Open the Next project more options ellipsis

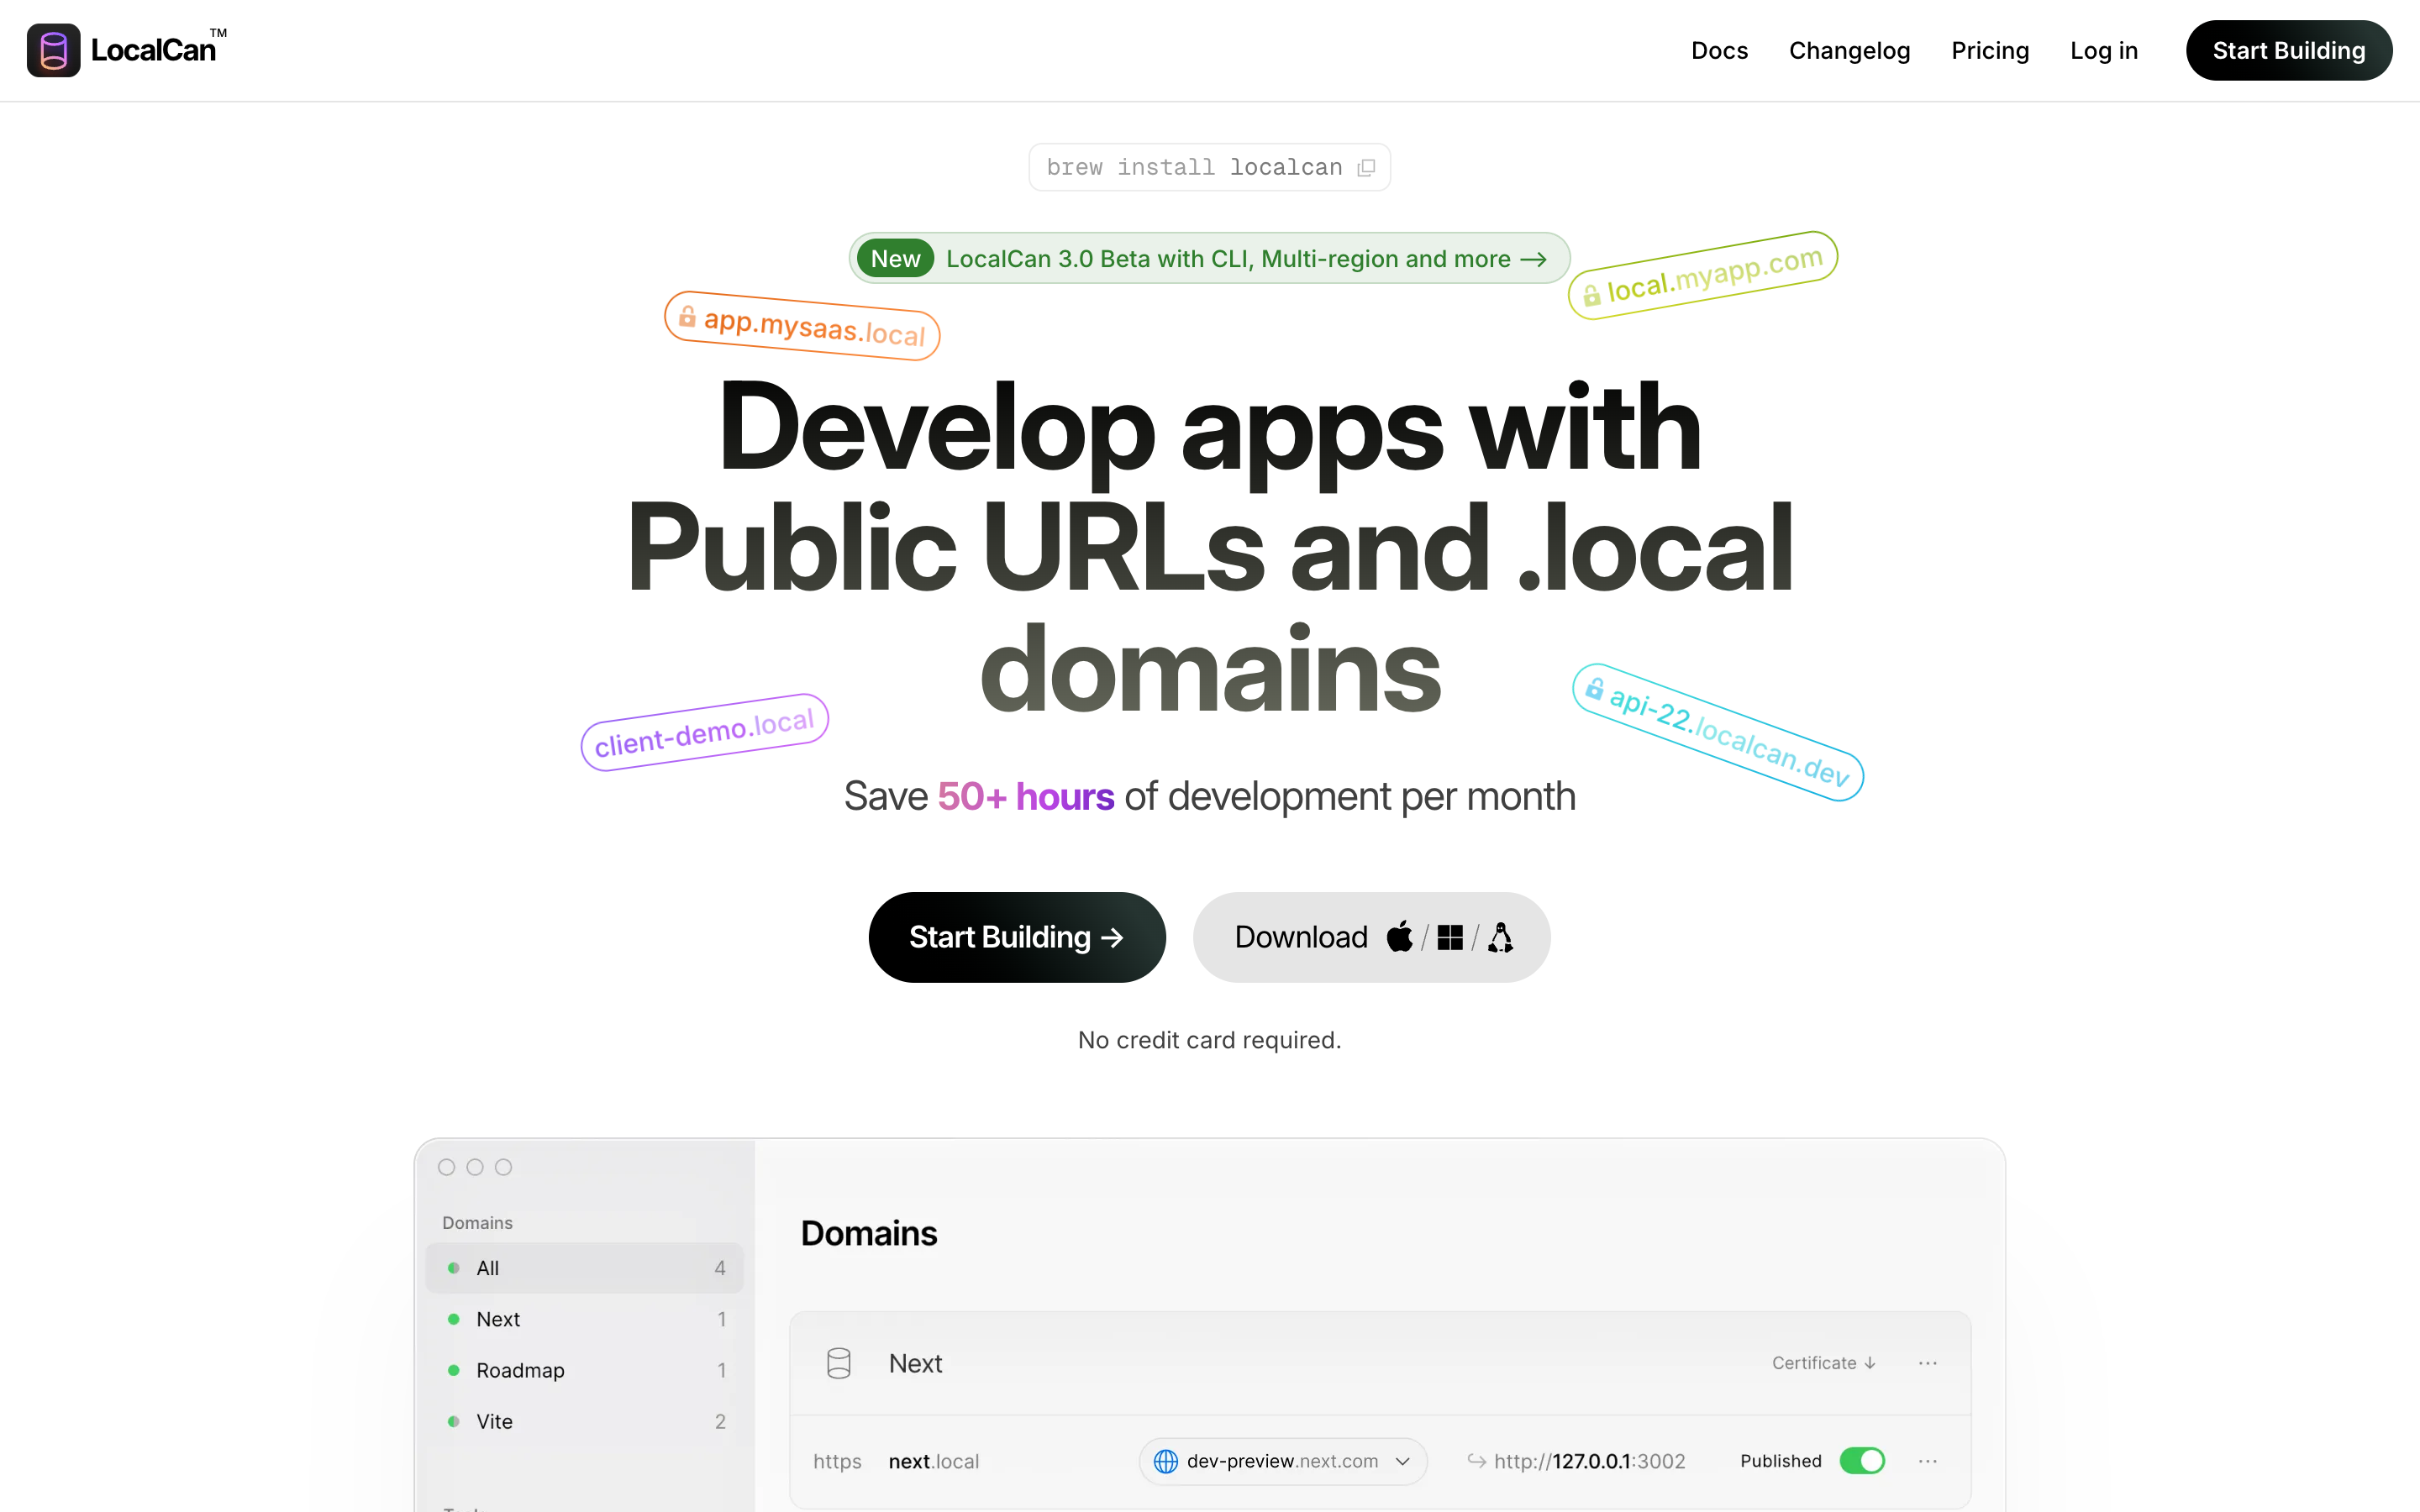click(1928, 1363)
